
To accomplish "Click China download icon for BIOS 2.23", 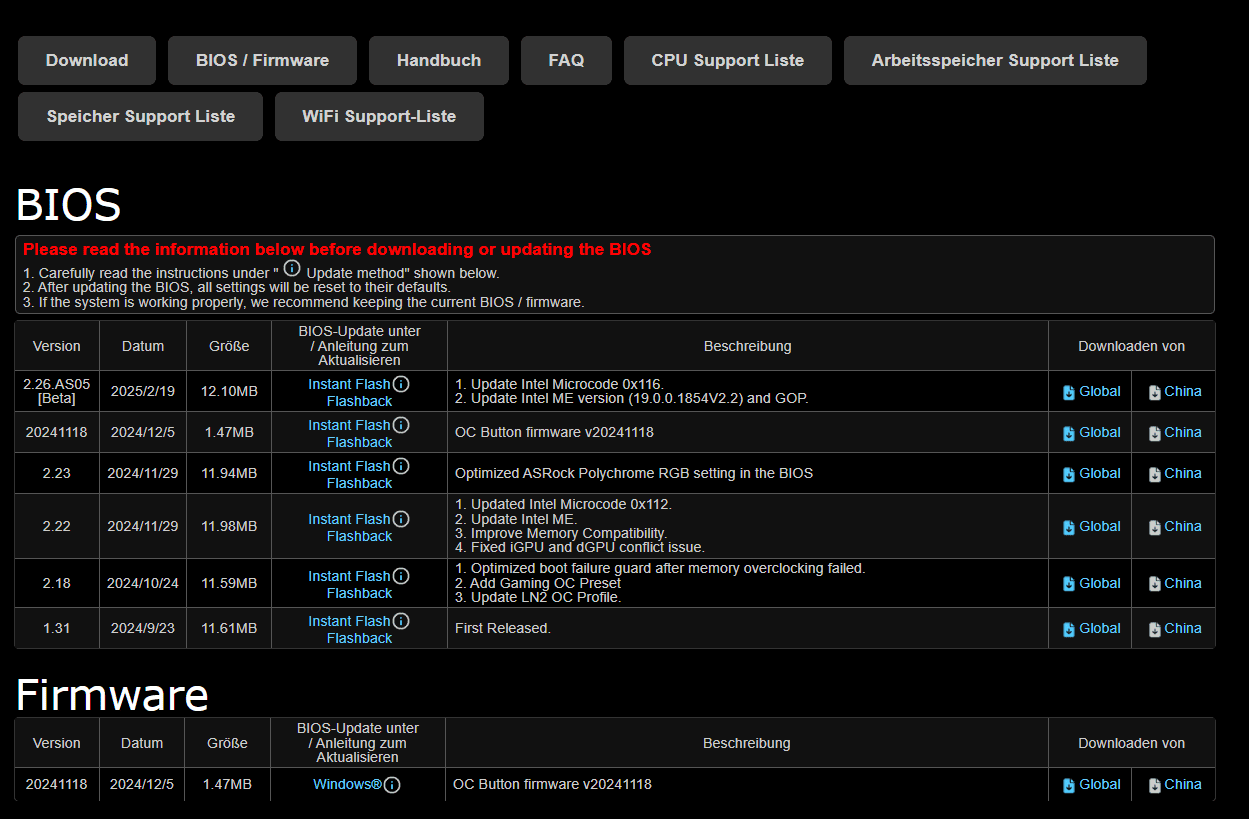I will point(1155,474).
